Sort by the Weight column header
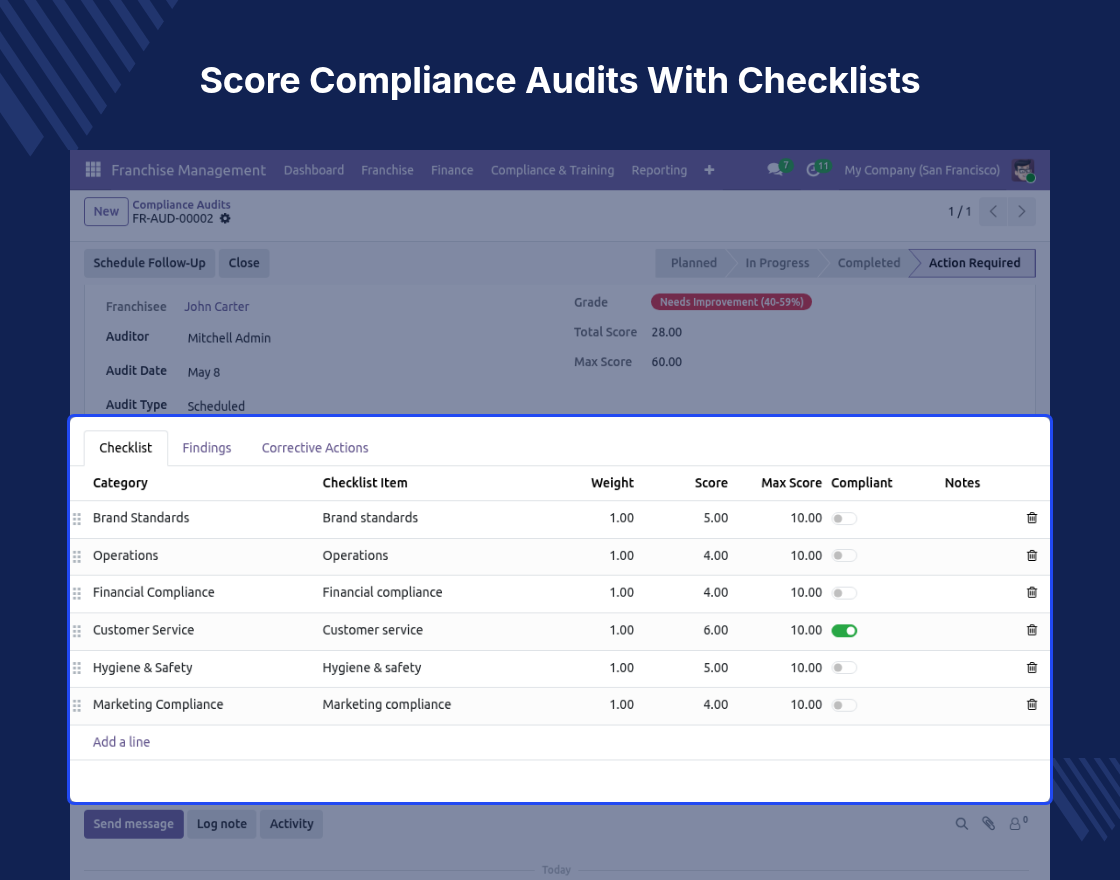Image resolution: width=1120 pixels, height=880 pixels. [x=612, y=483]
